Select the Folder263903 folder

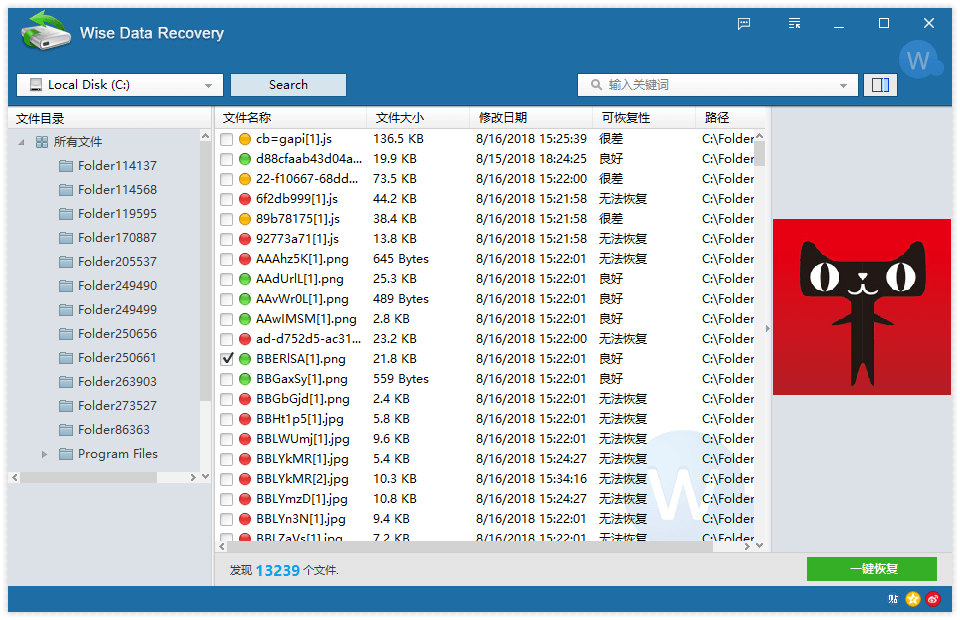point(108,382)
